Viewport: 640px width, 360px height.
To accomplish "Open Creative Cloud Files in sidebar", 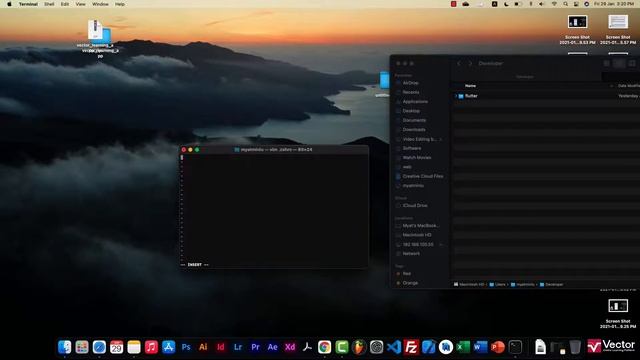I will (x=422, y=176).
